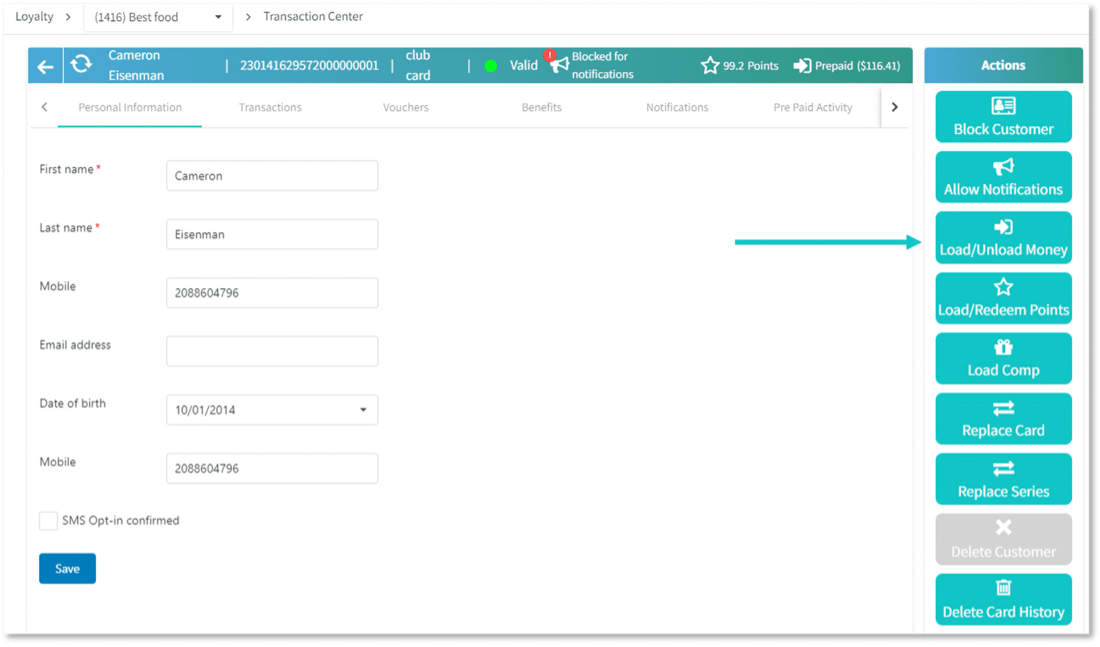Click Allow Notifications action button
This screenshot has width=1100, height=647.
[1003, 177]
